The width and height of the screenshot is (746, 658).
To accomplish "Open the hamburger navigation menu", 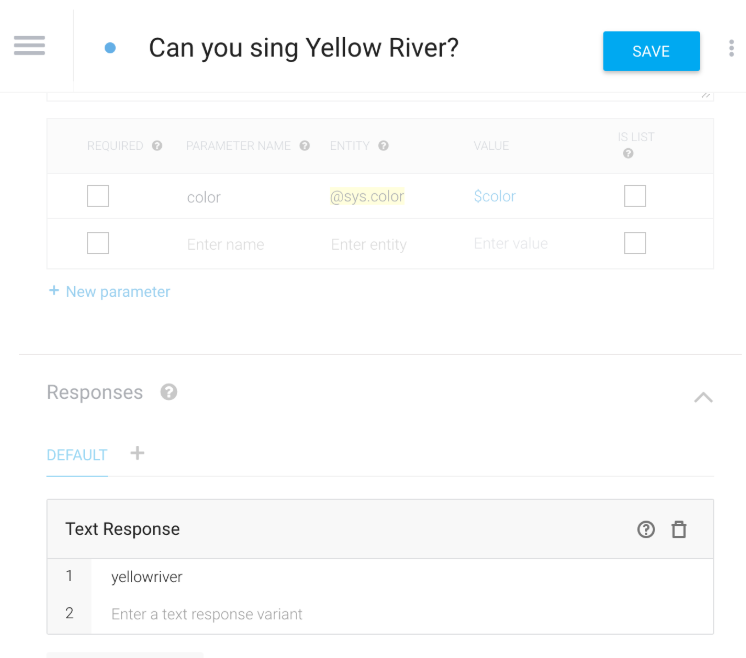I will click(30, 46).
